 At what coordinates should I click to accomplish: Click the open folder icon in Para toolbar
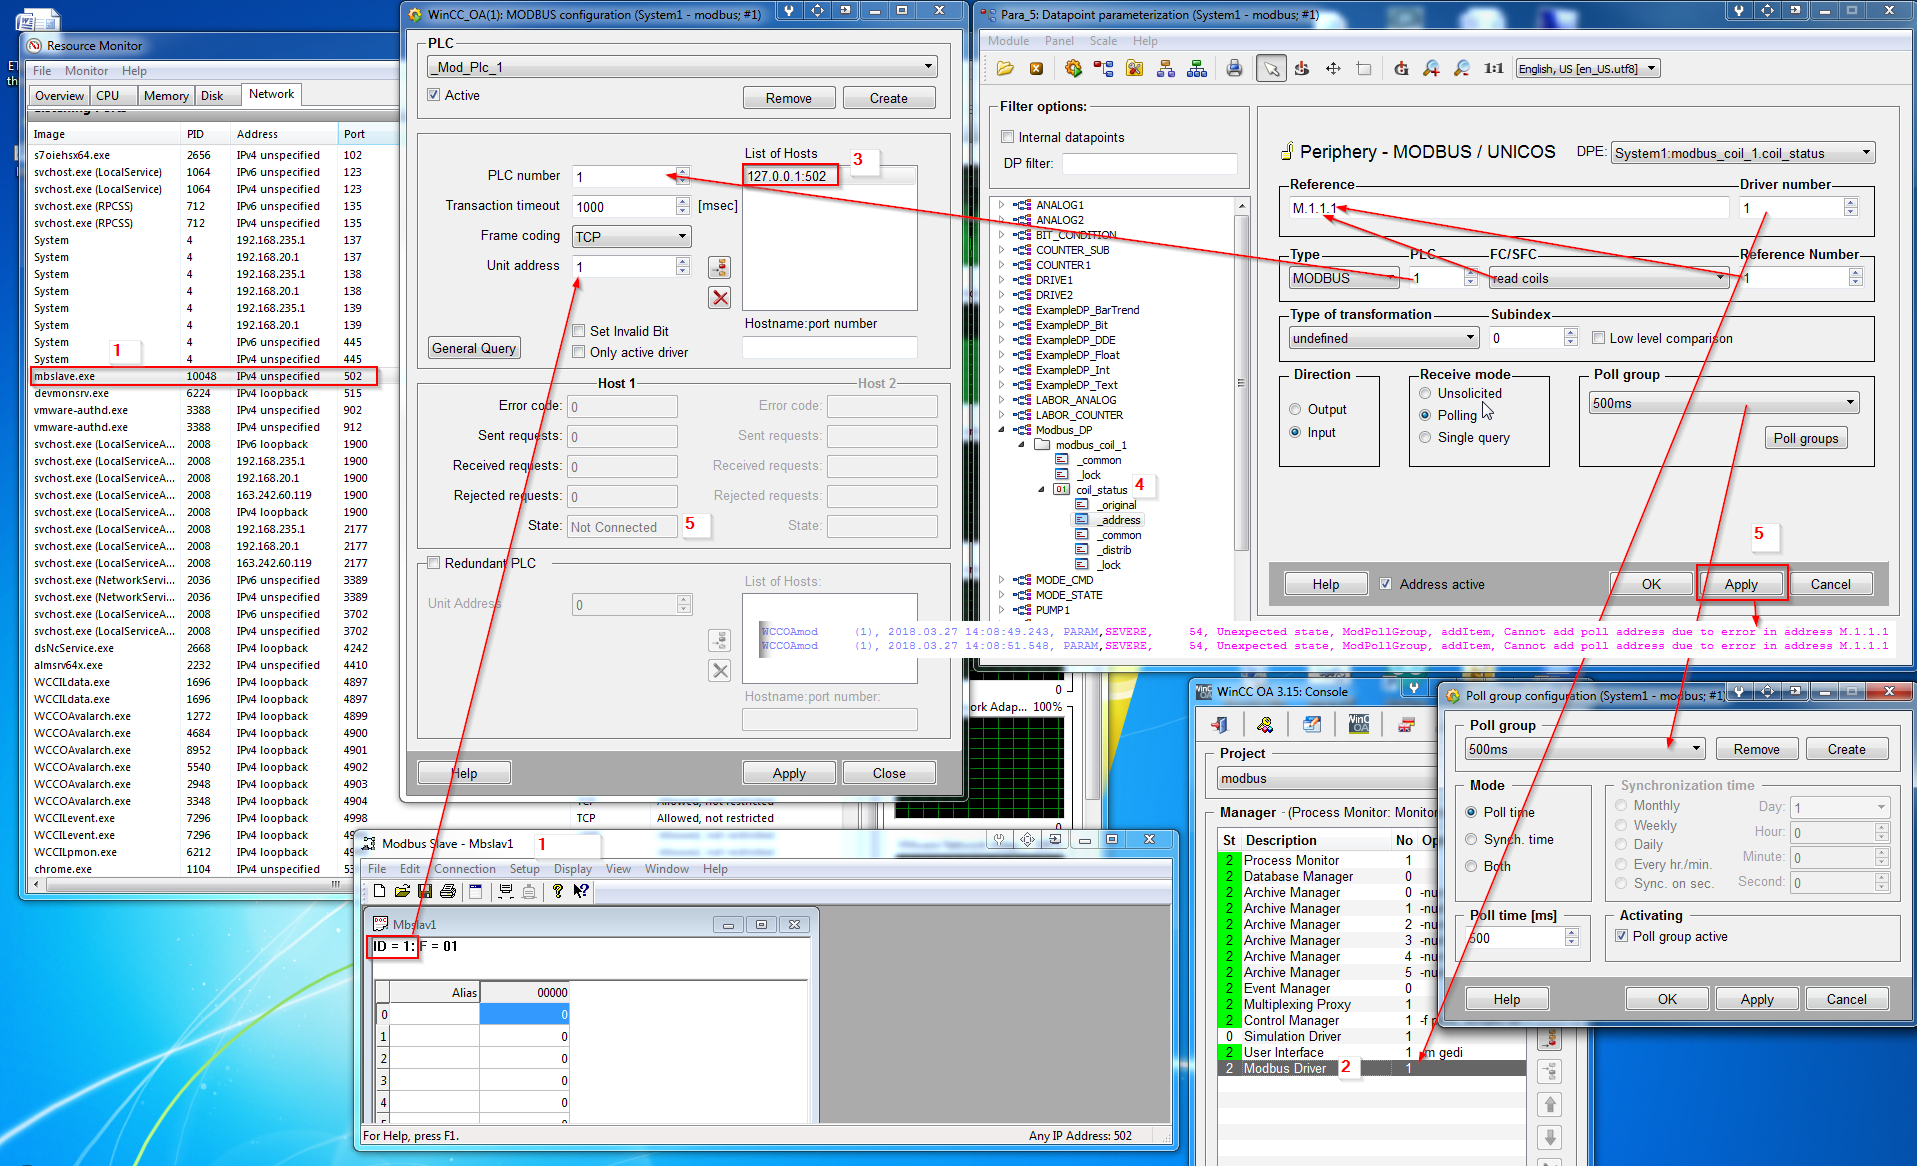(x=1005, y=68)
